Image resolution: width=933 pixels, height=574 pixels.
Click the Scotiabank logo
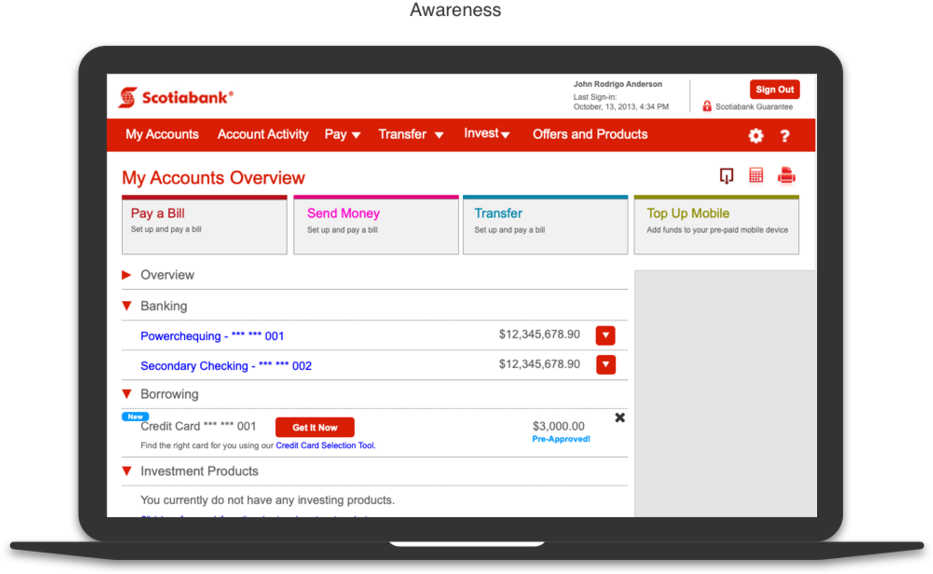[176, 98]
